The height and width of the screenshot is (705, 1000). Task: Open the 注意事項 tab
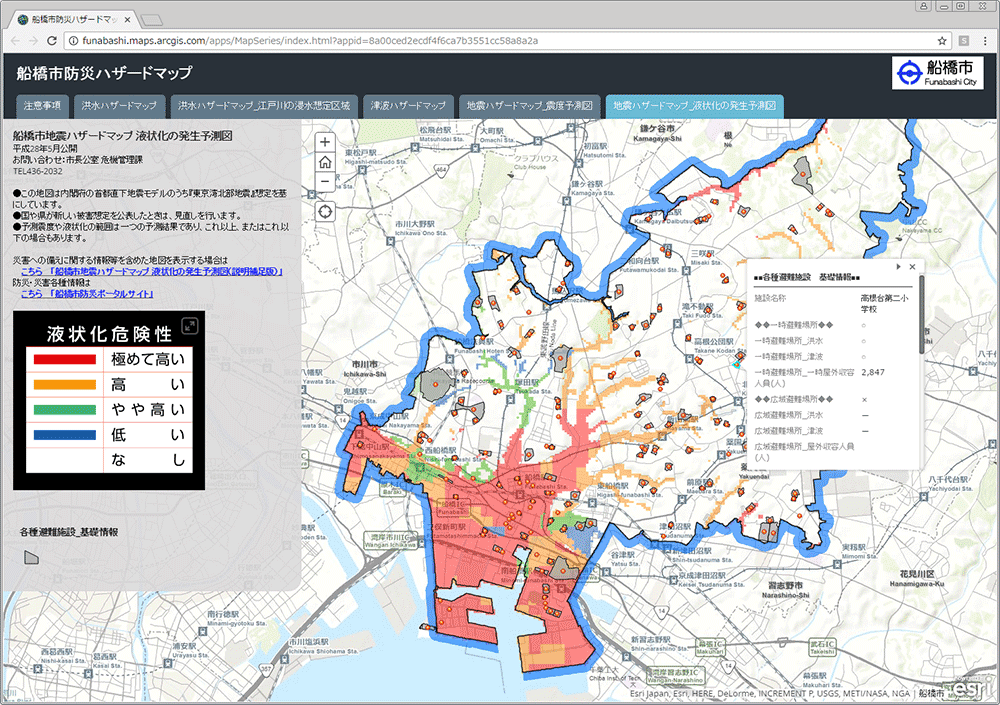tap(42, 105)
